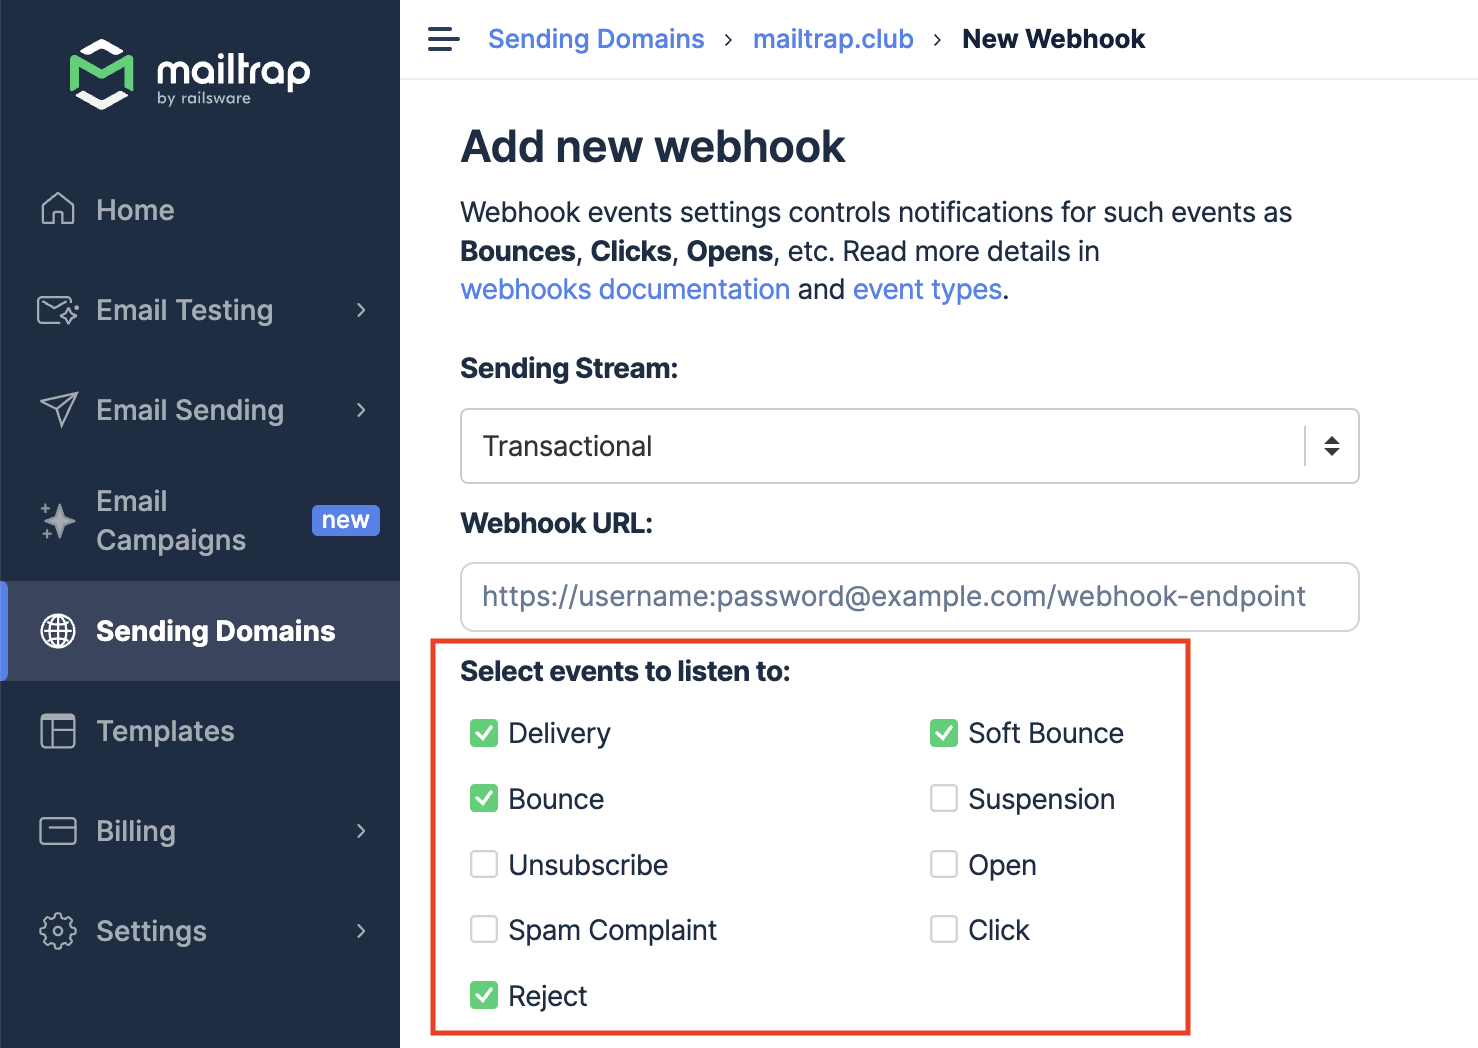
Task: Expand the Email Testing submenu chevron
Action: [361, 310]
